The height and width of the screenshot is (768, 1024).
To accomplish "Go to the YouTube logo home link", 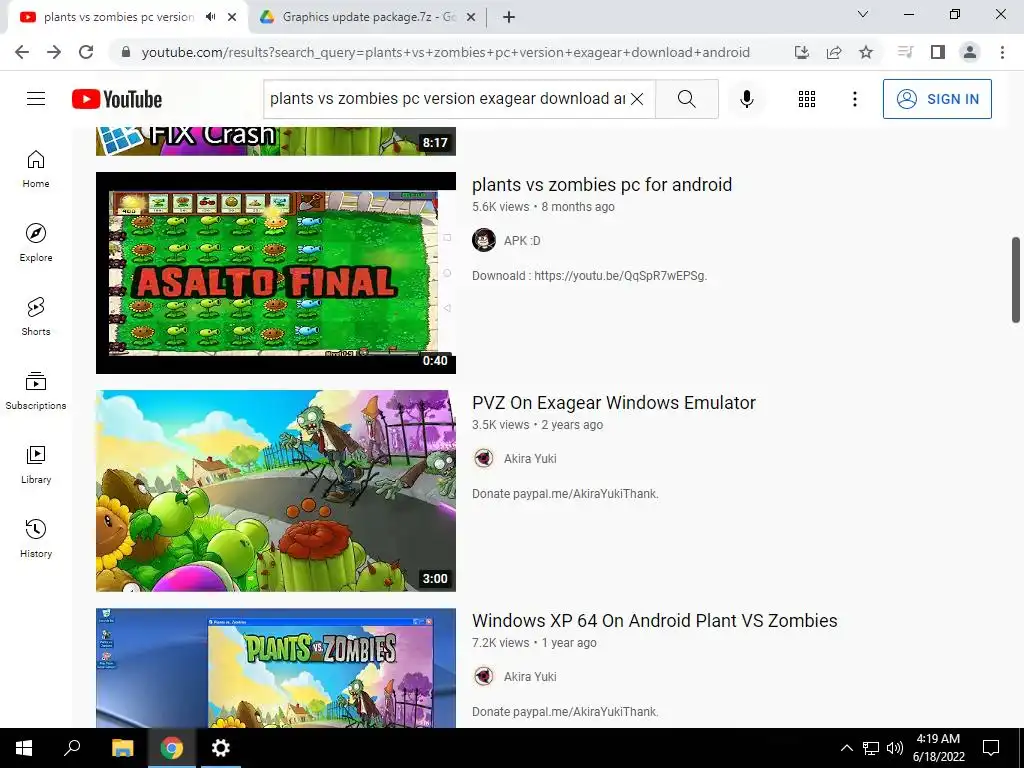I will click(117, 99).
